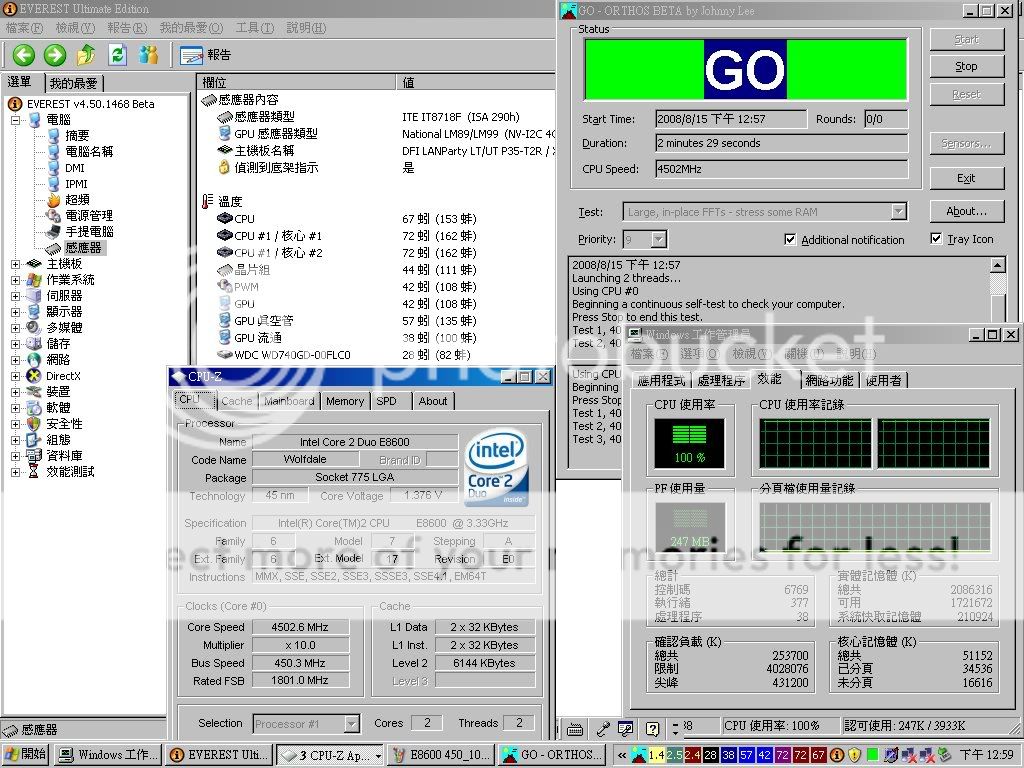The width and height of the screenshot is (1024, 768).
Task: Click the Up folder icon in EVEREST toolbar
Action: tap(87, 55)
